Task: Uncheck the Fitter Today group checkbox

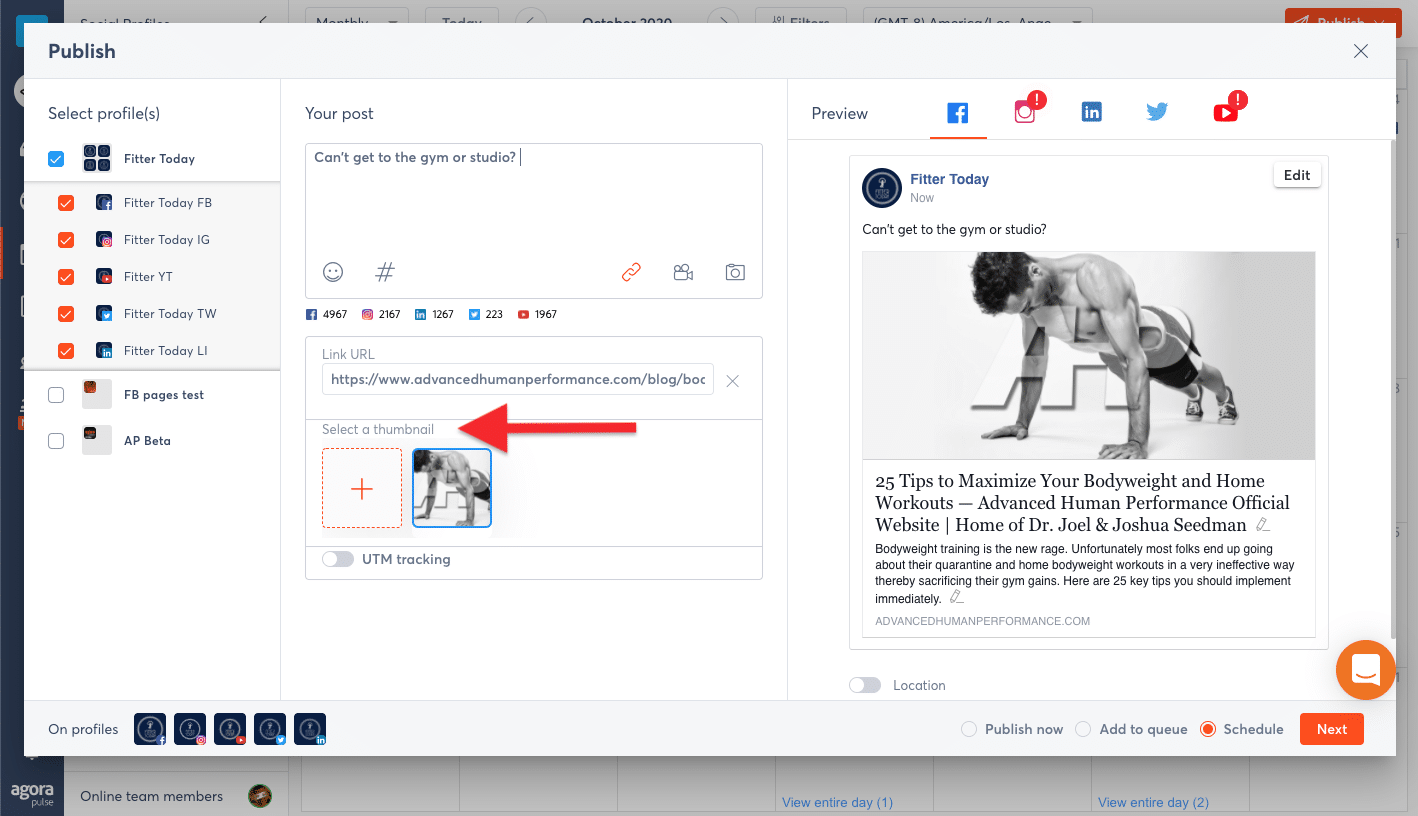Action: click(56, 159)
